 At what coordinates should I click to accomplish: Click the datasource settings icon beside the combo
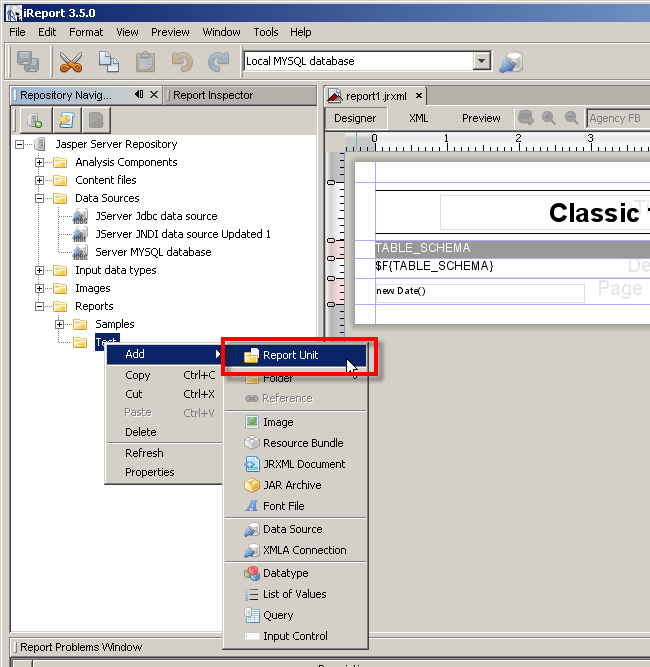[x=511, y=62]
